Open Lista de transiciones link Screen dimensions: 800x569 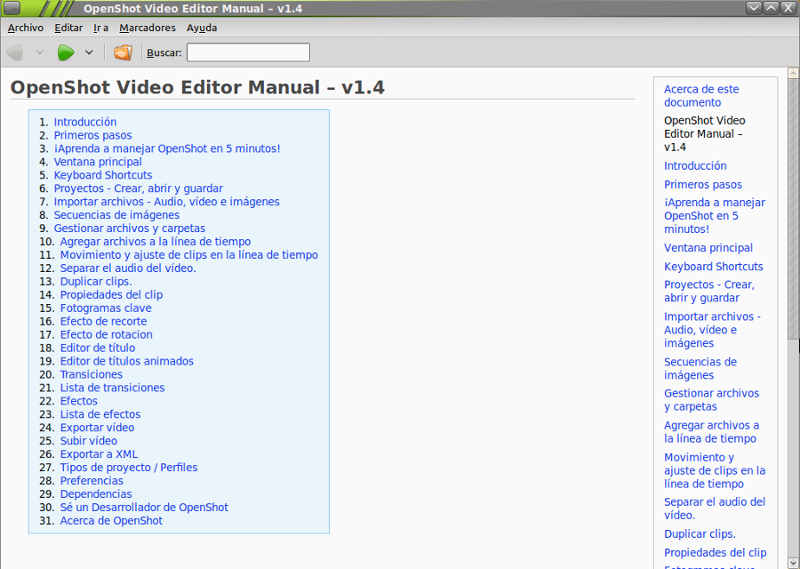pos(112,387)
